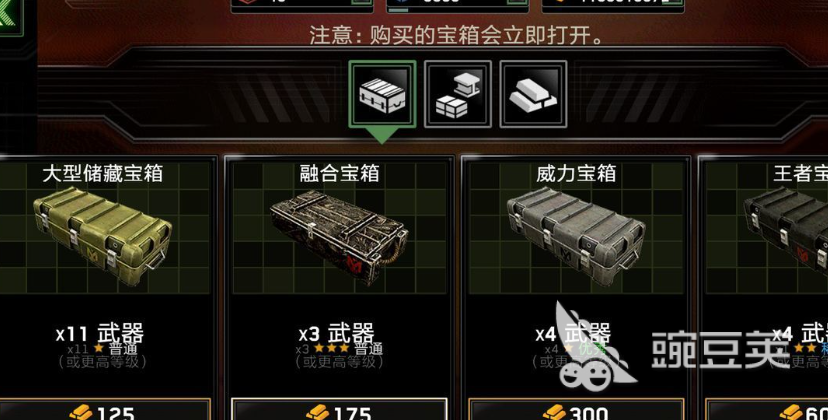Purchase the king crate at right edge

click(x=767, y=410)
